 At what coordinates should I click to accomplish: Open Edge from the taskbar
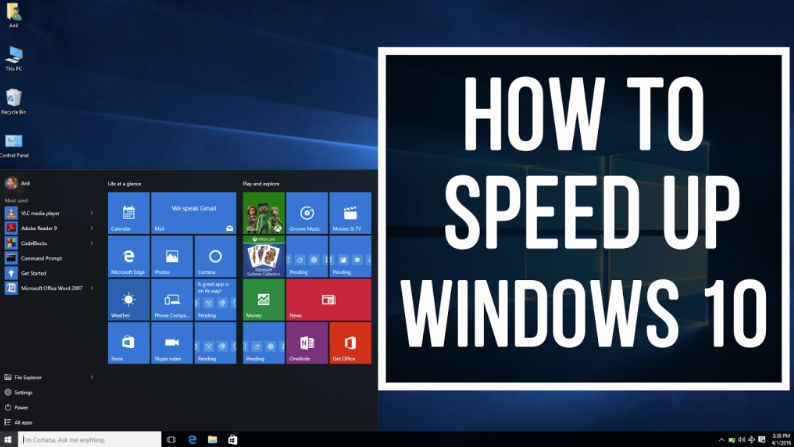192,439
